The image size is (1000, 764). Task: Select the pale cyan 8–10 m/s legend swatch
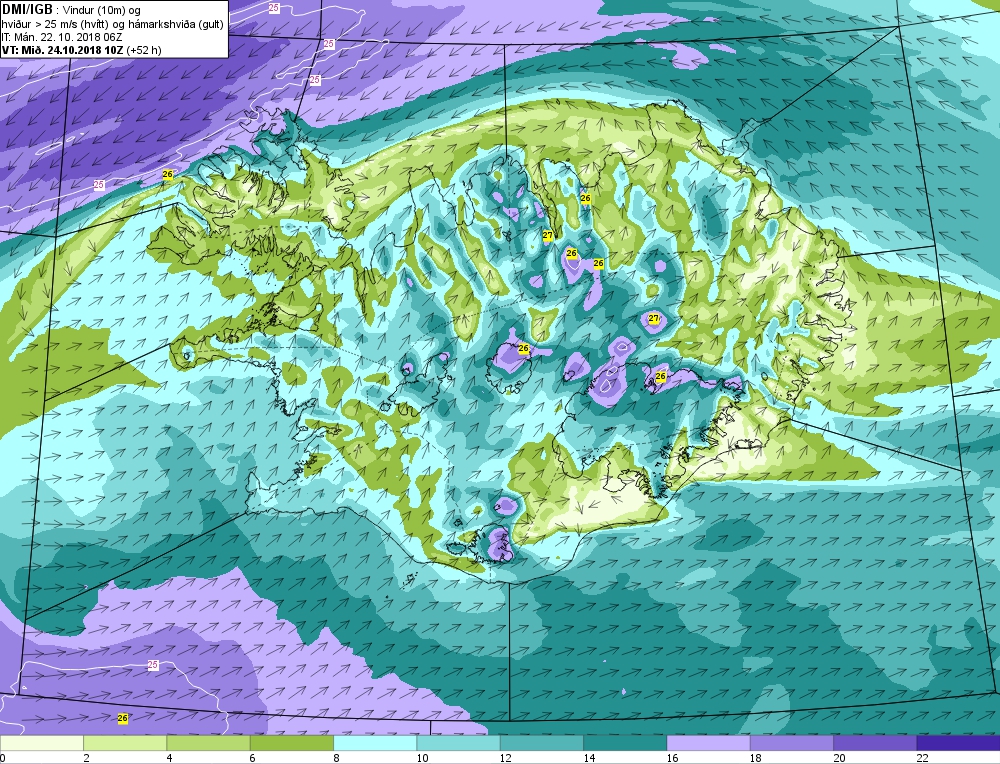click(375, 743)
